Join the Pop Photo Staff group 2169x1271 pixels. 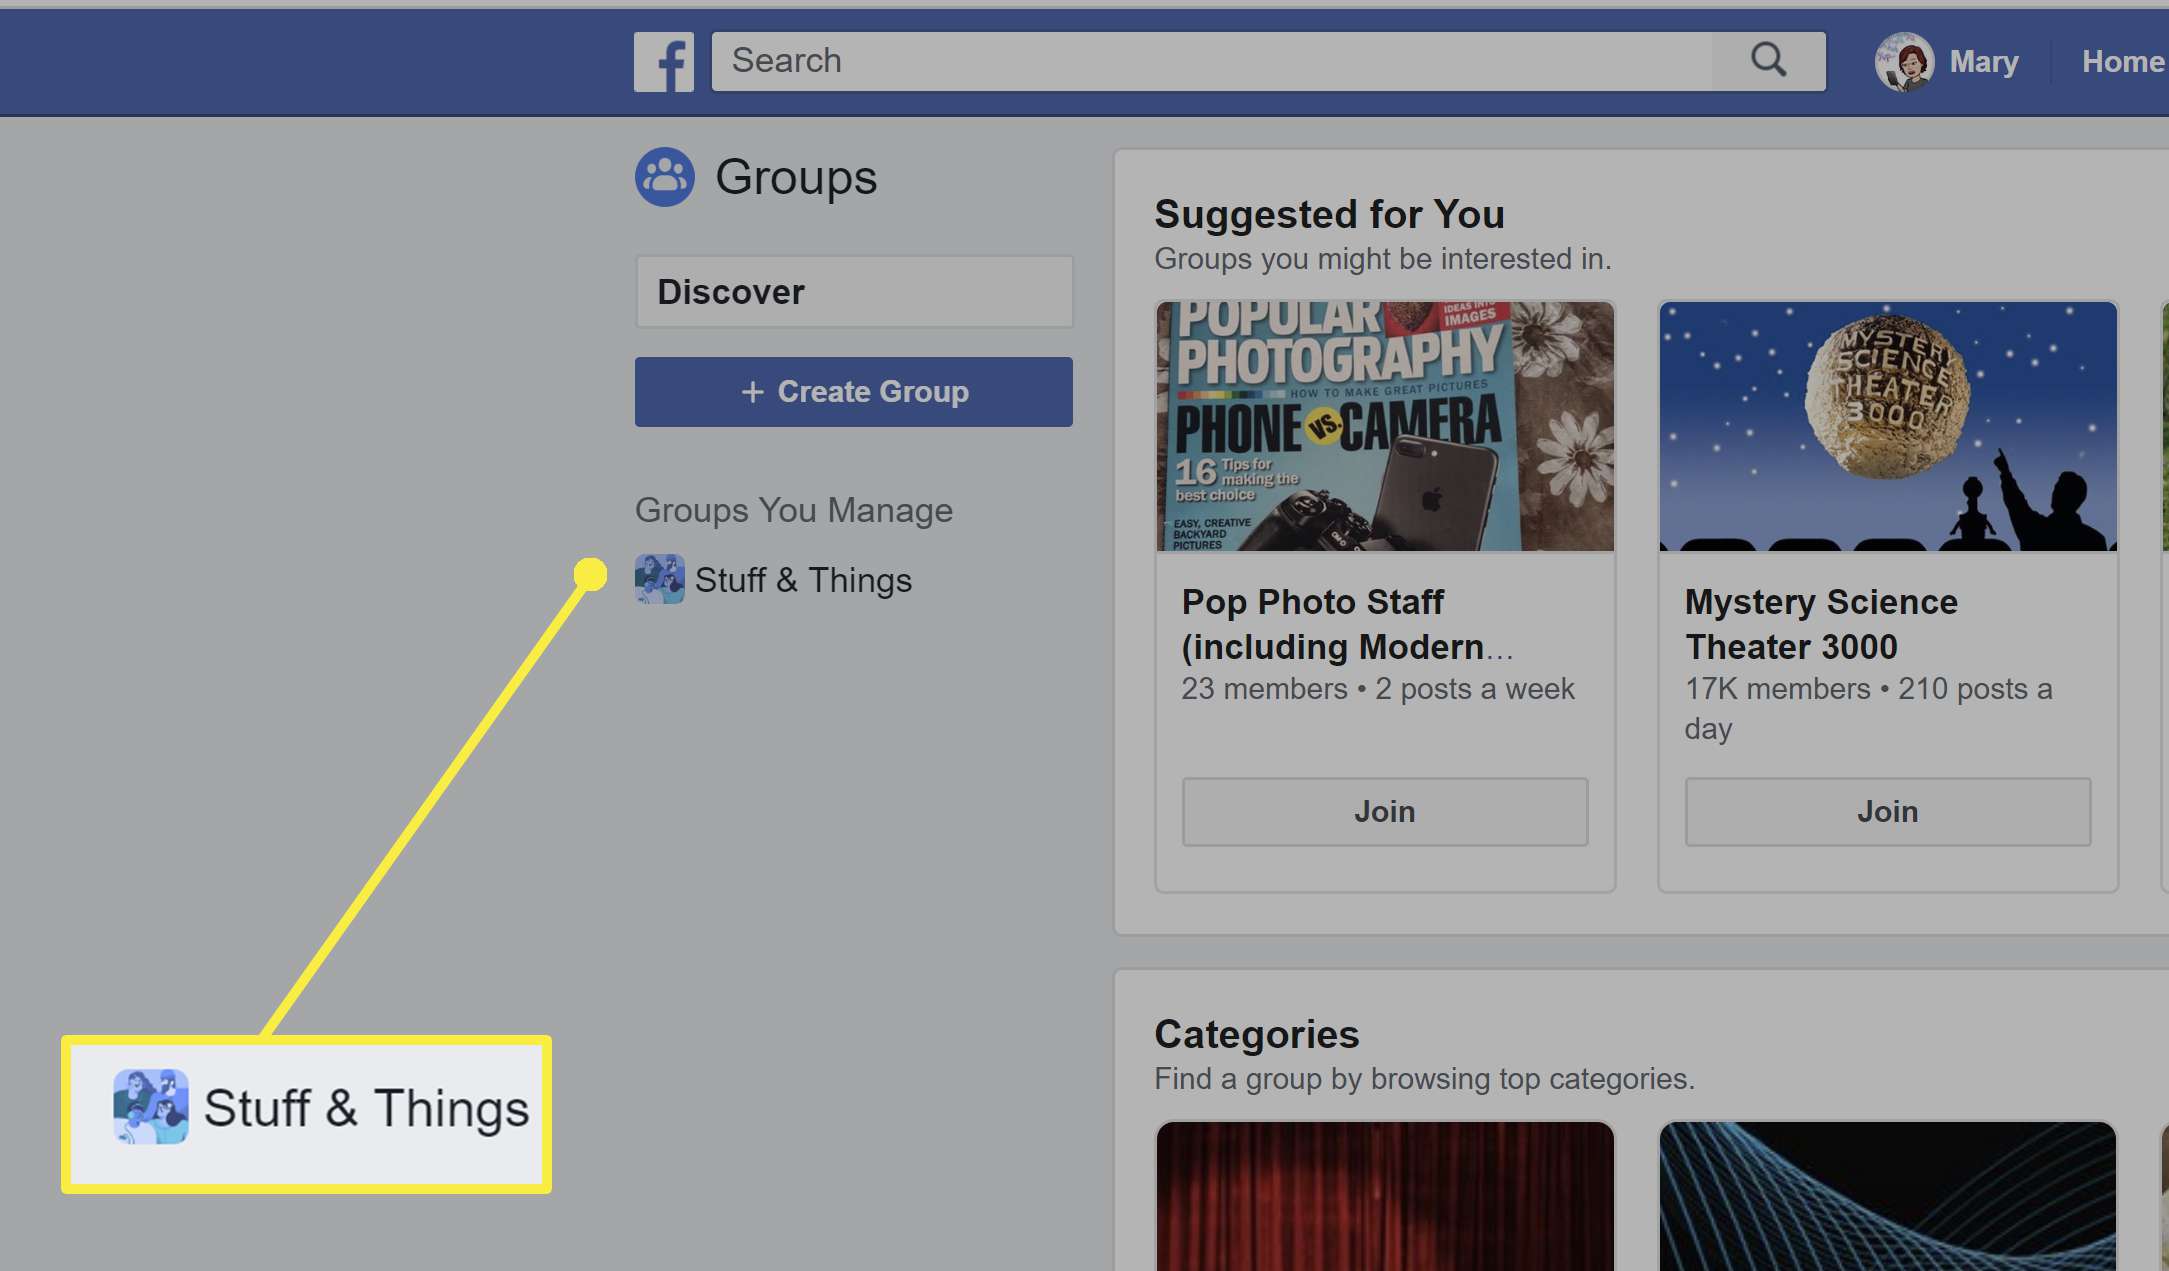pyautogui.click(x=1385, y=812)
